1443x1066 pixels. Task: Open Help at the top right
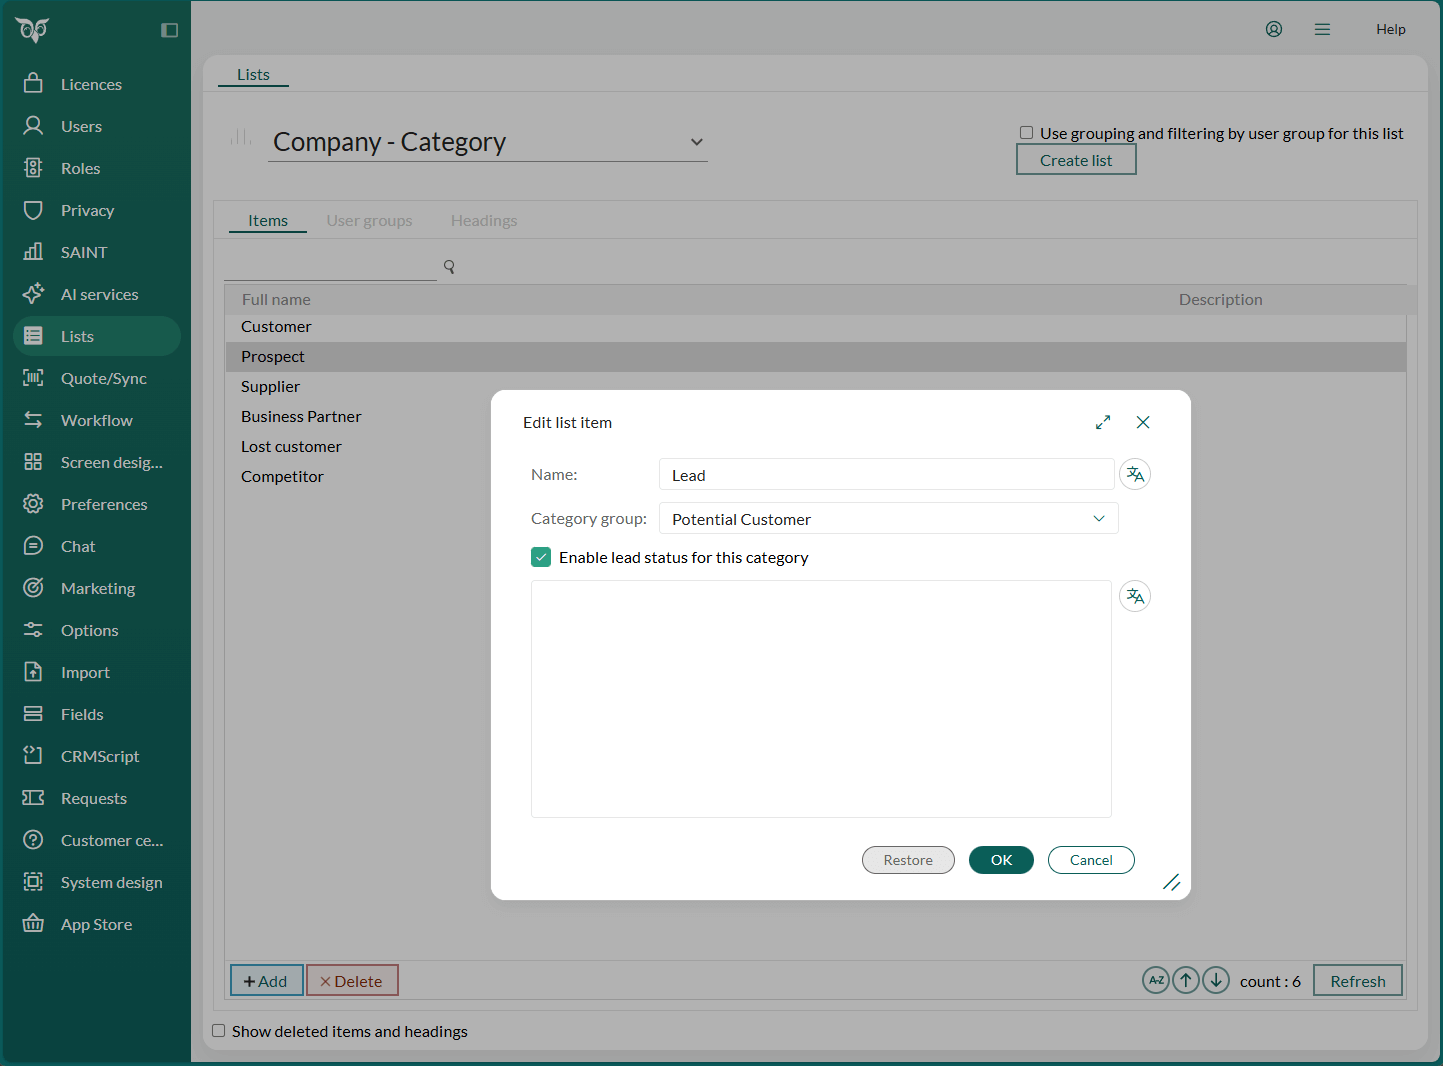click(x=1390, y=29)
